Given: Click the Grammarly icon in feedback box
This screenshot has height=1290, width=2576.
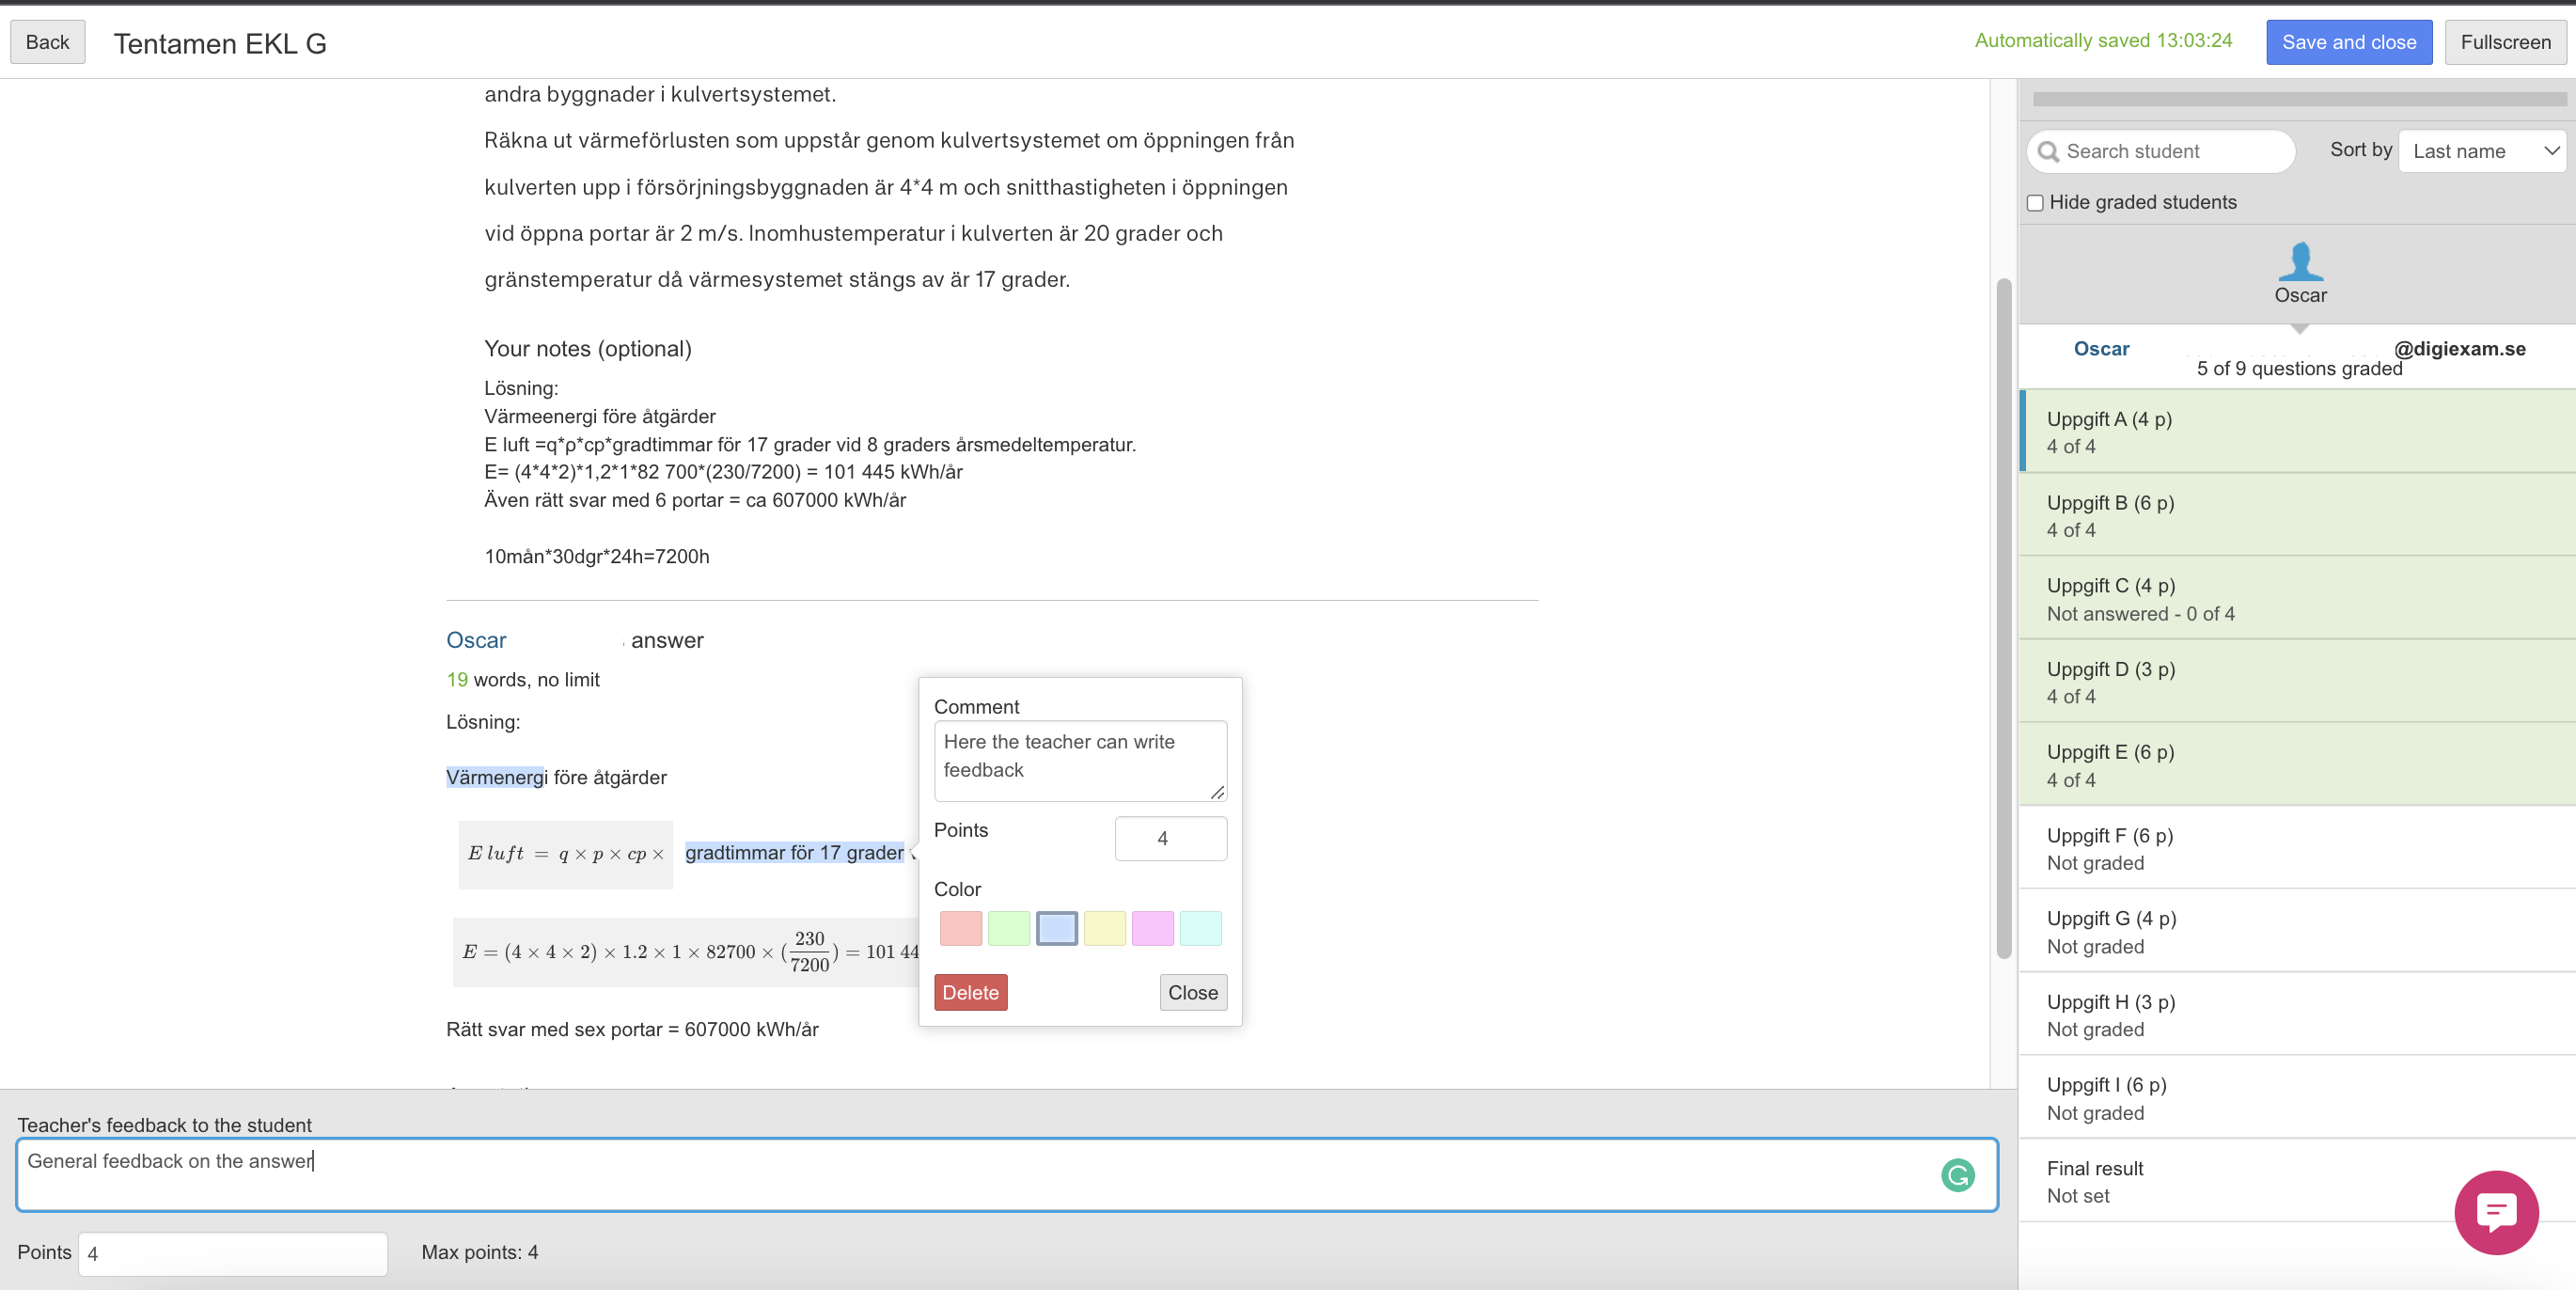Looking at the screenshot, I should (x=1957, y=1174).
